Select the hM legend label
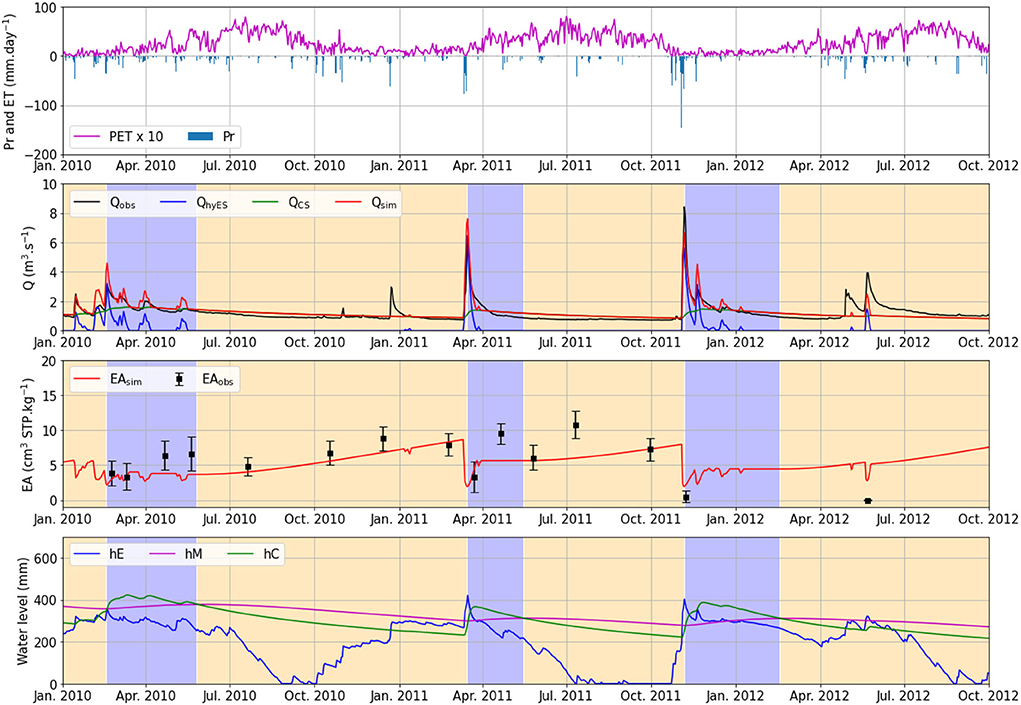Screen dimensions: 1021x705 pos(193,554)
